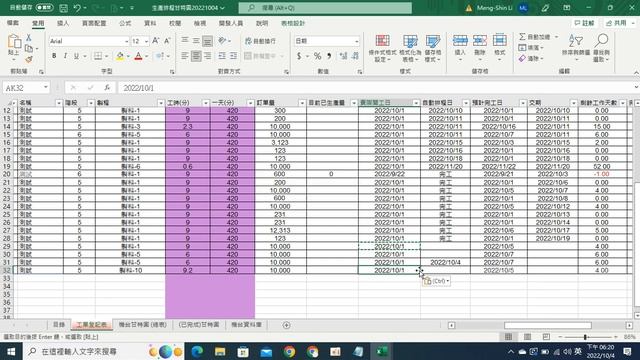Click the Cut scissors icon
Screen dimensions: 640x360
click(29, 38)
